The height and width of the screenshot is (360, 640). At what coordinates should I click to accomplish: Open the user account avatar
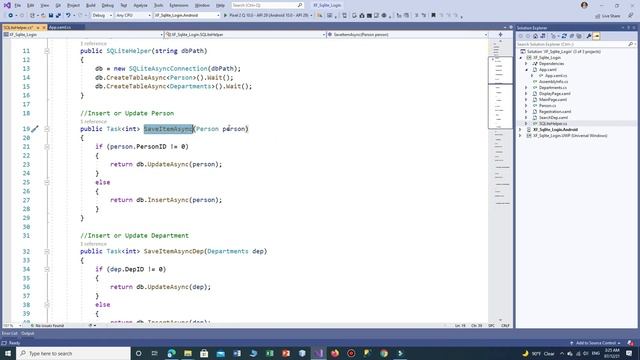point(584,5)
